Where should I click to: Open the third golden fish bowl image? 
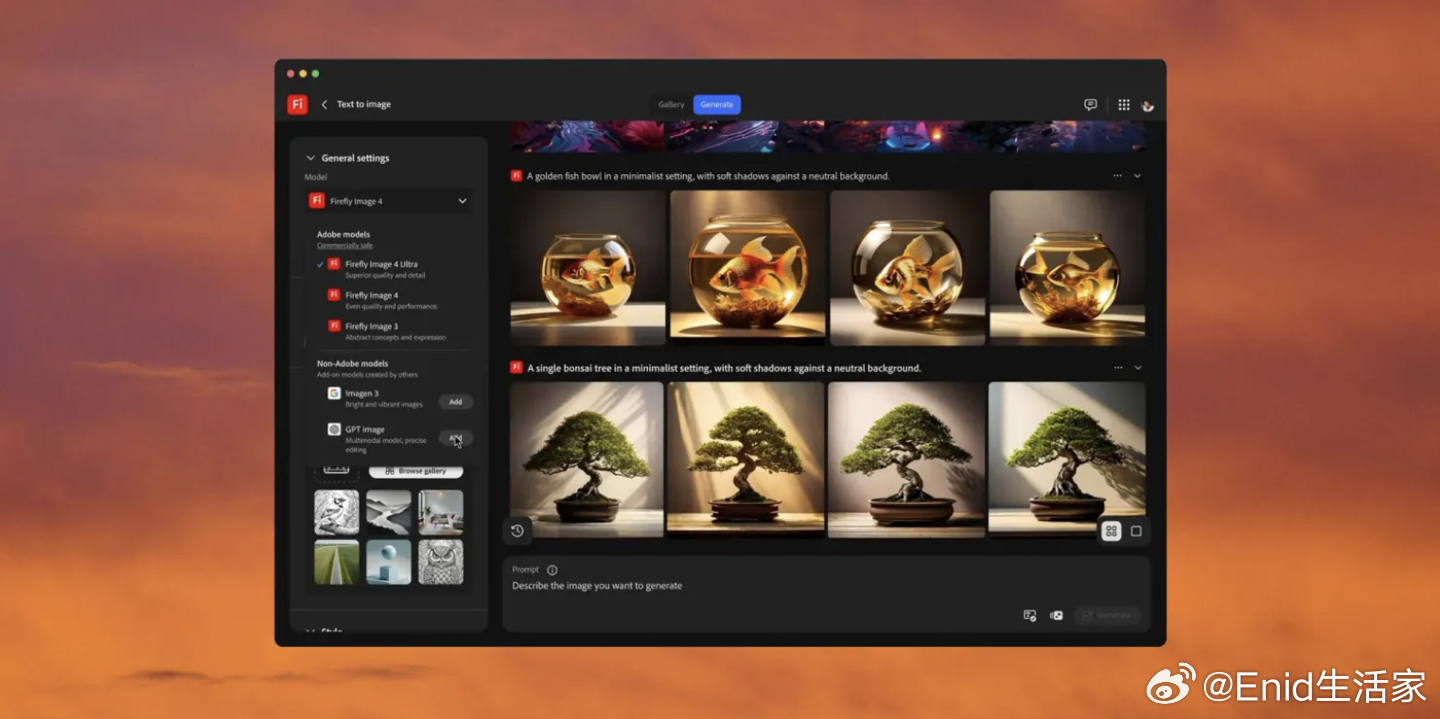908,268
